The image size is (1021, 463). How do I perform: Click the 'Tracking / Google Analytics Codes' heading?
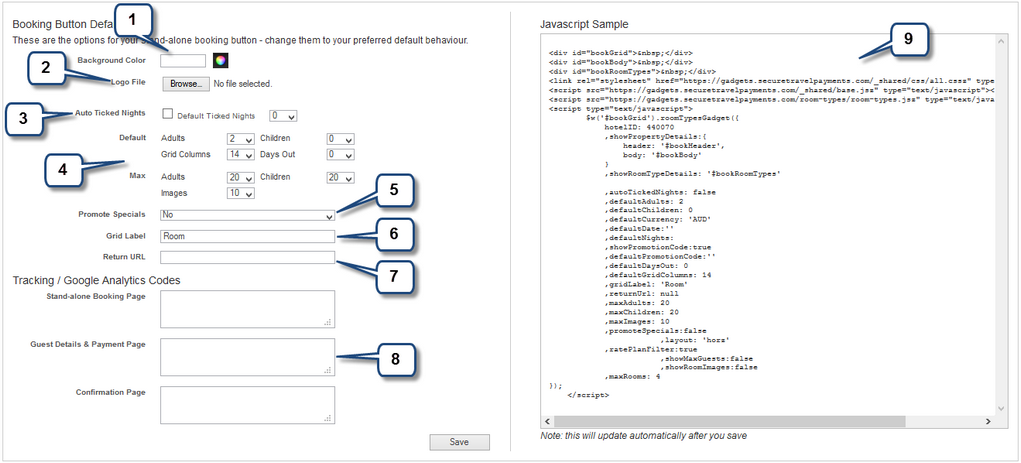coord(96,281)
